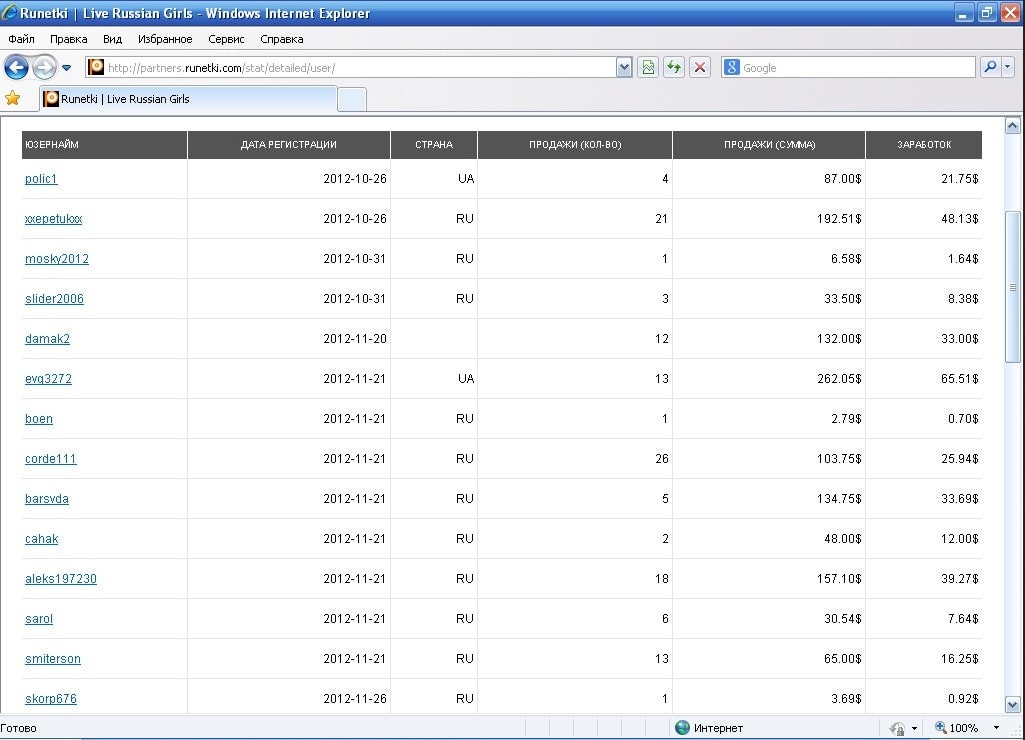
Task: Open the Избранное menu
Action: point(165,39)
